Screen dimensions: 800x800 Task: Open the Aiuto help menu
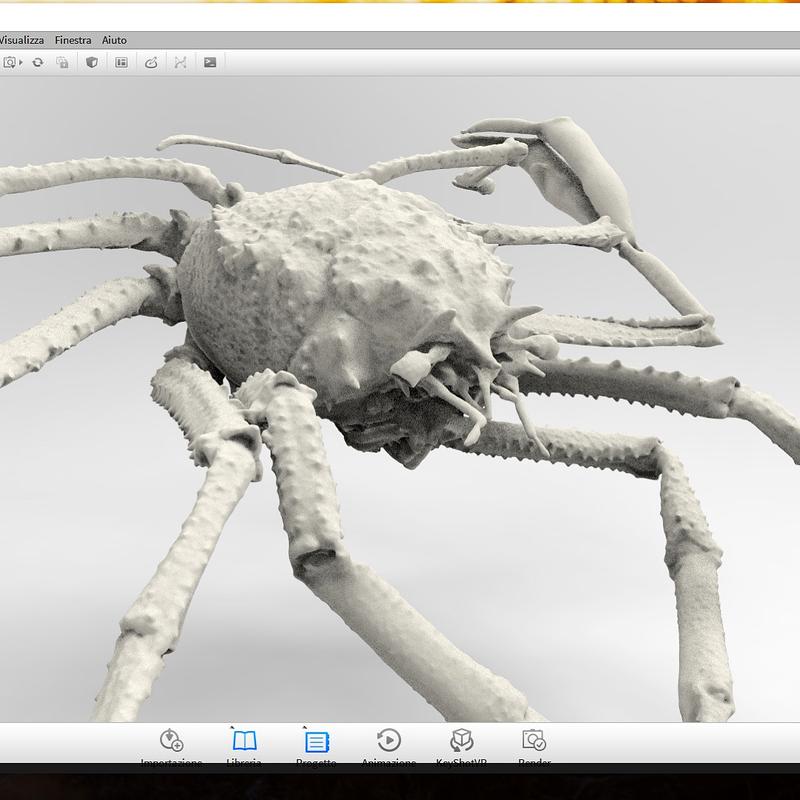pyautogui.click(x=114, y=40)
